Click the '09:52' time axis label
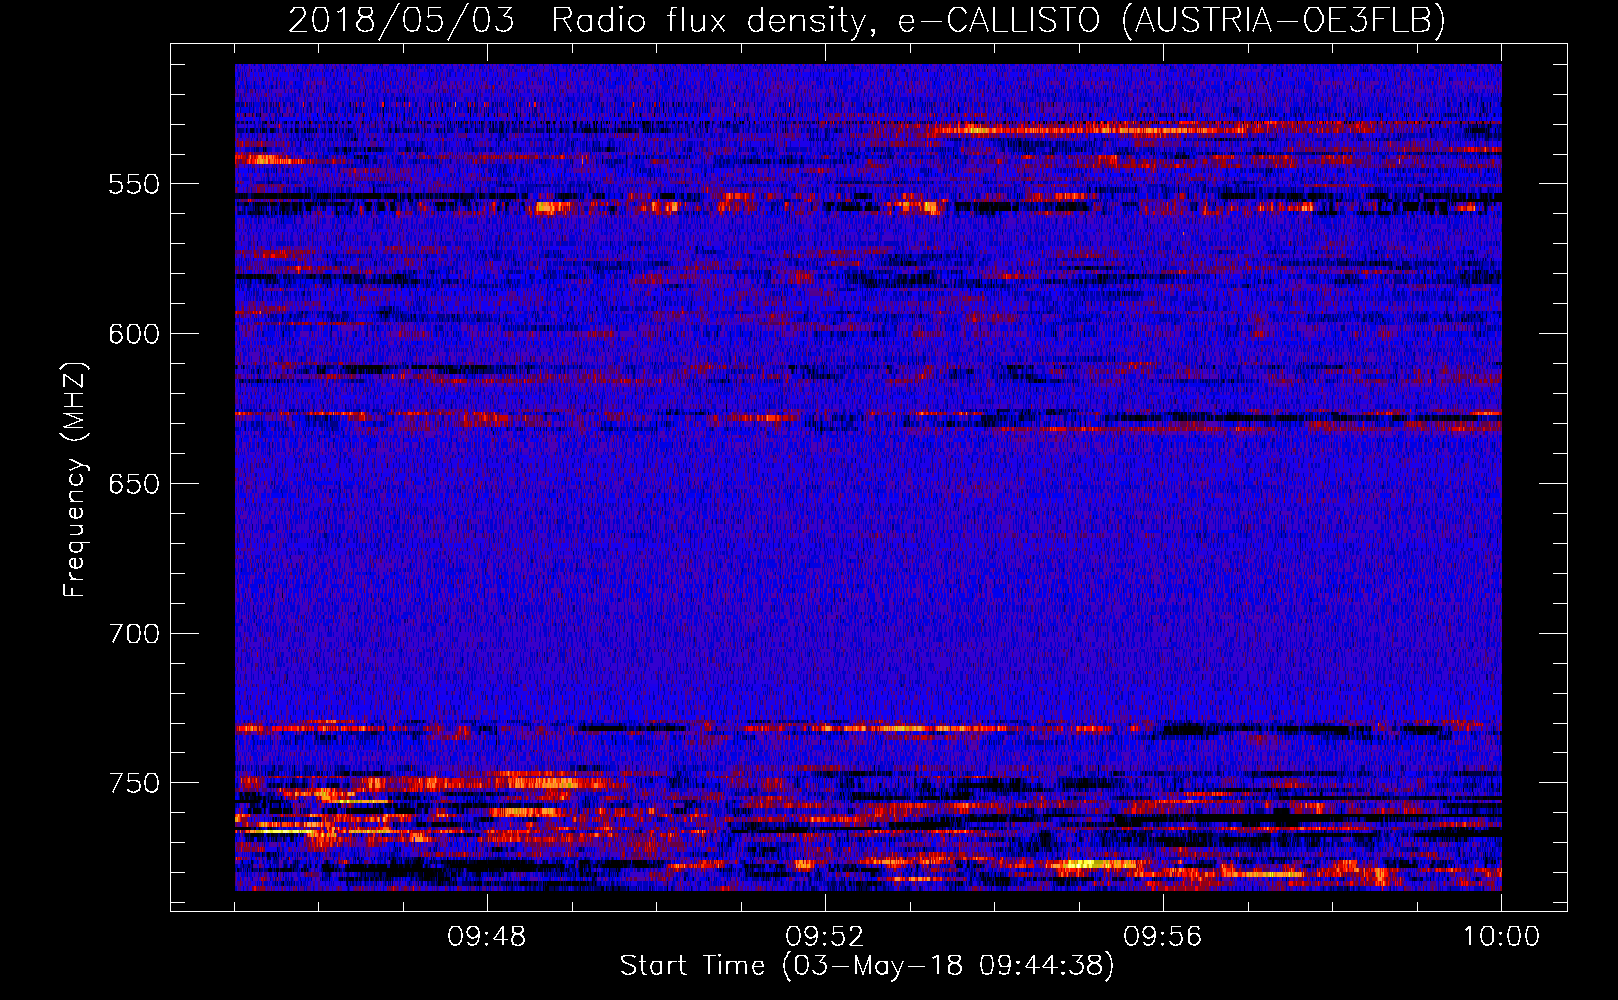This screenshot has width=1618, height=1000. point(825,937)
